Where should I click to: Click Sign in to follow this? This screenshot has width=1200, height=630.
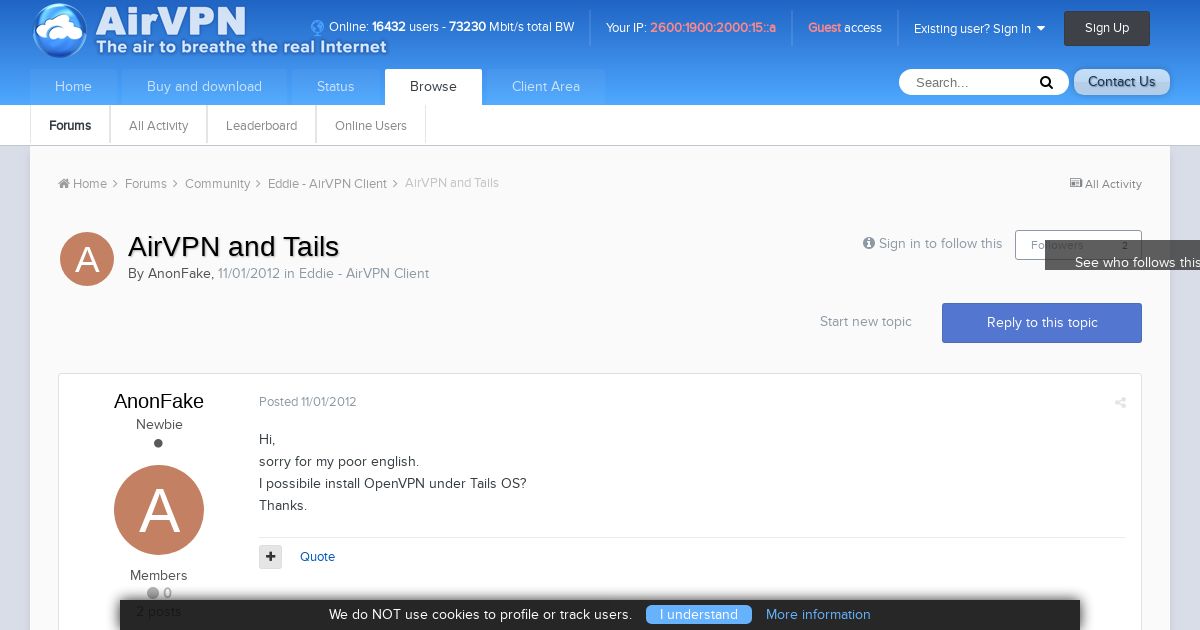coord(932,244)
